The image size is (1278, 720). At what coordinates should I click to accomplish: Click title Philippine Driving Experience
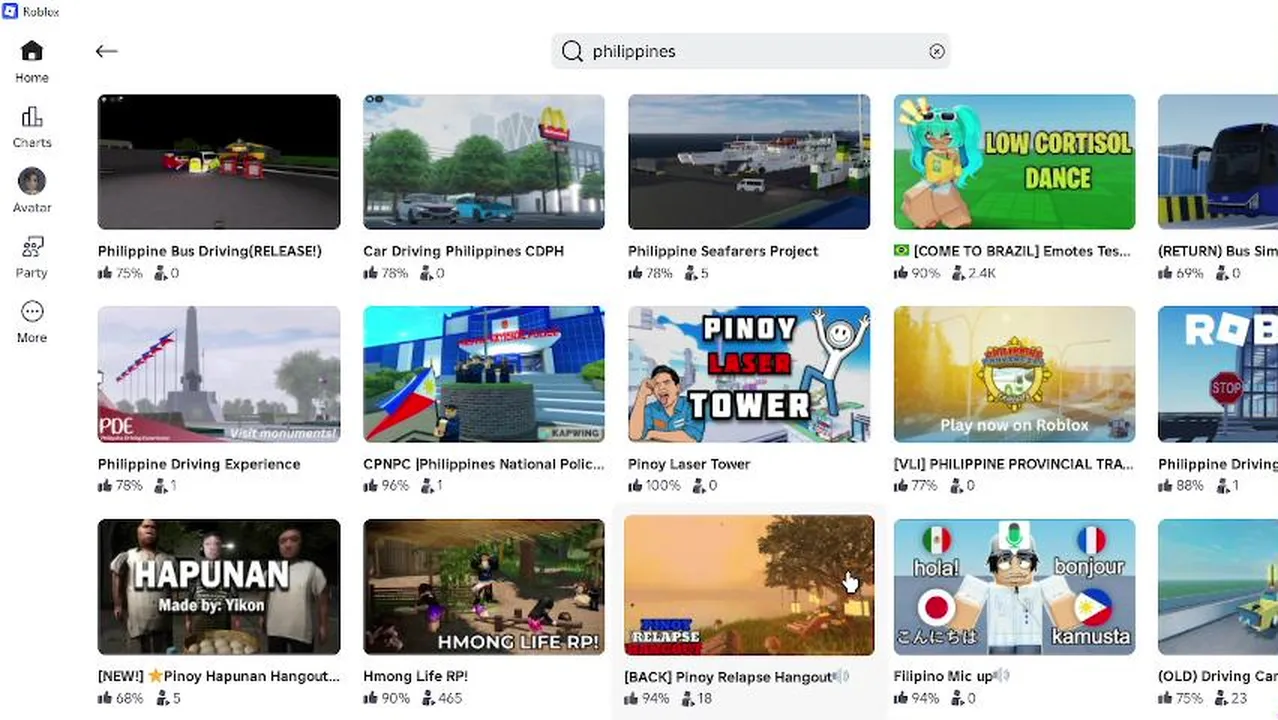pyautogui.click(x=199, y=464)
